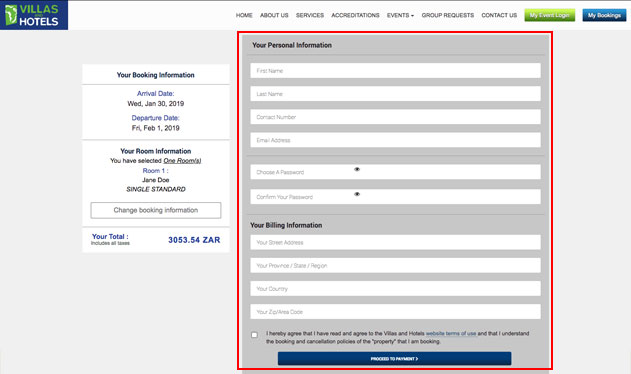This screenshot has height=374, width=631.
Task: Expand the Events dropdown menu
Action: [x=400, y=15]
